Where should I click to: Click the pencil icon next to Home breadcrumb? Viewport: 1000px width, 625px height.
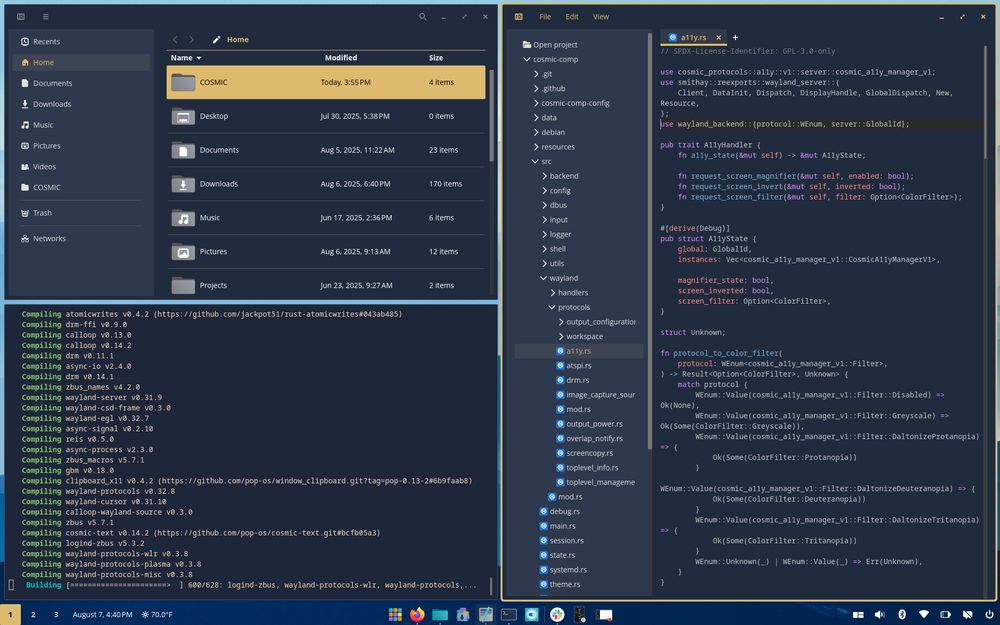click(x=215, y=39)
